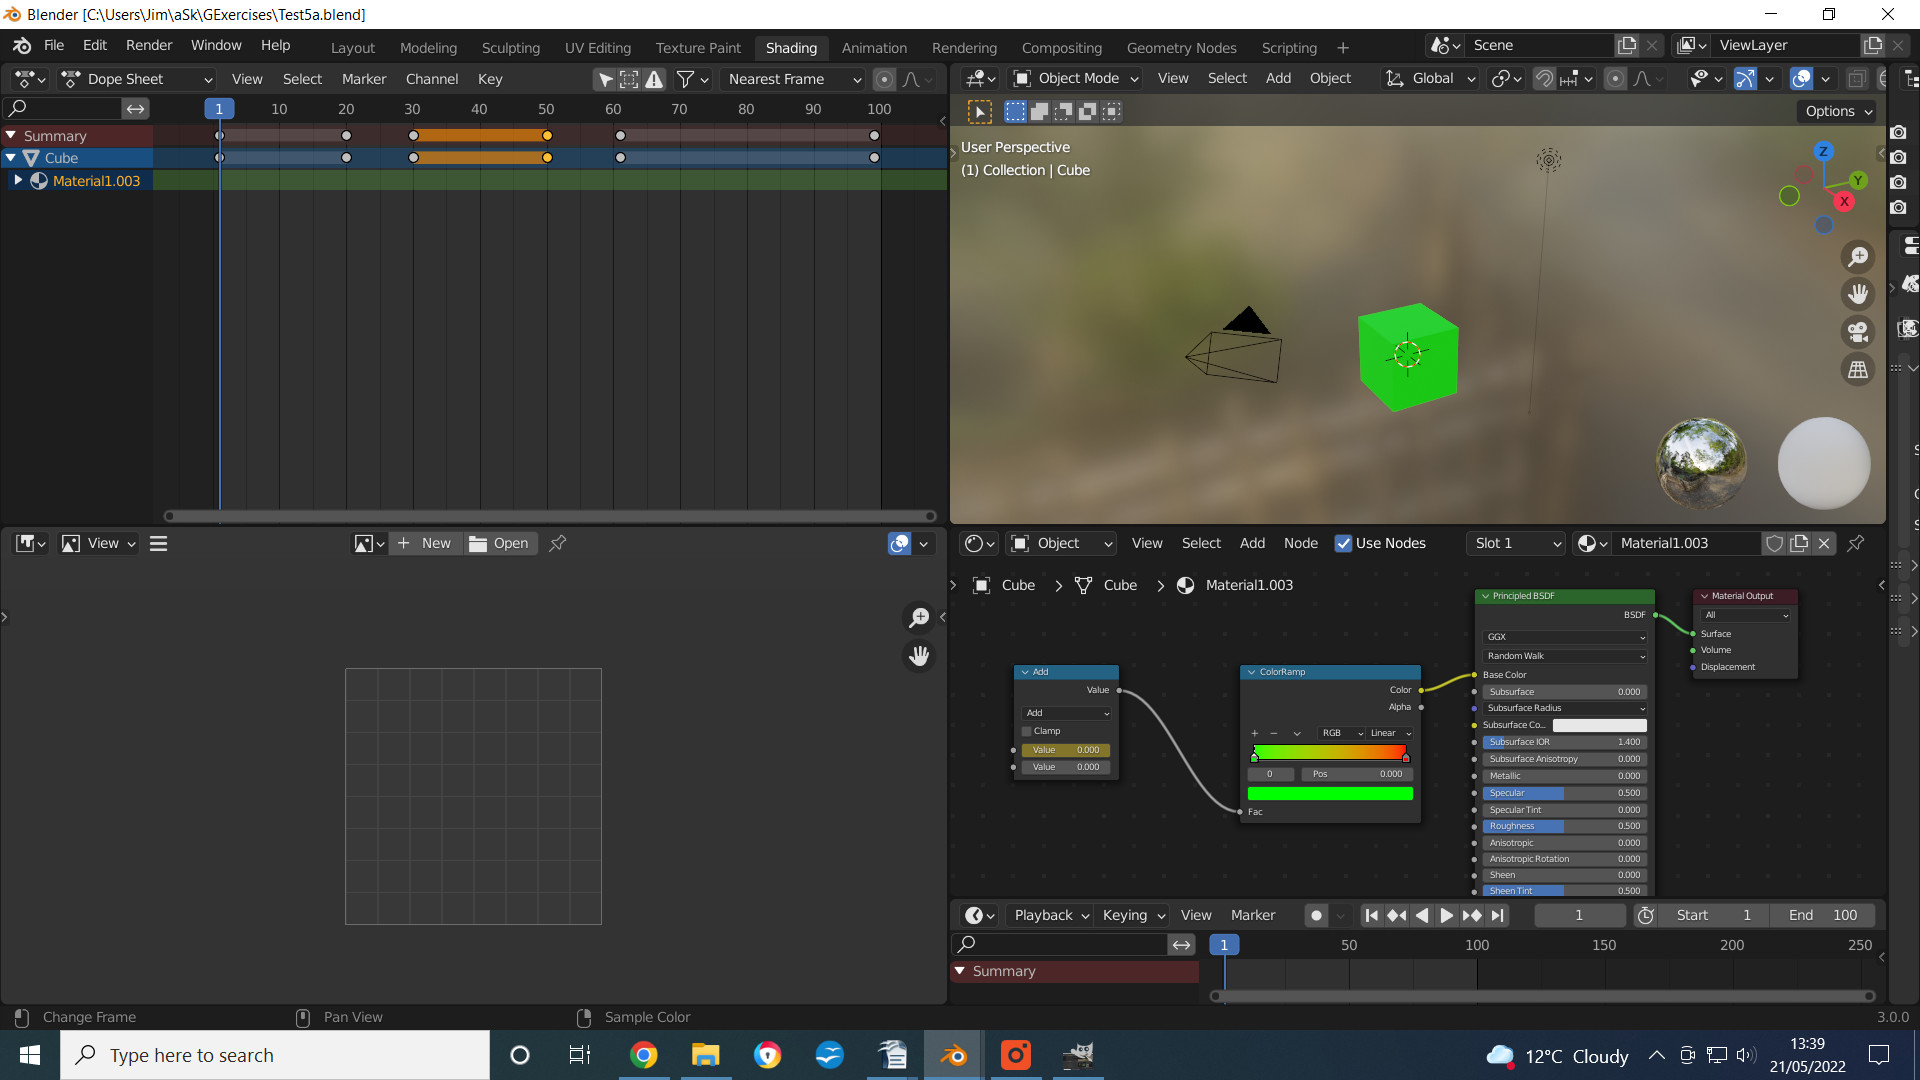
Task: Click the Roughness slider in Principled BSDF
Action: point(1565,826)
